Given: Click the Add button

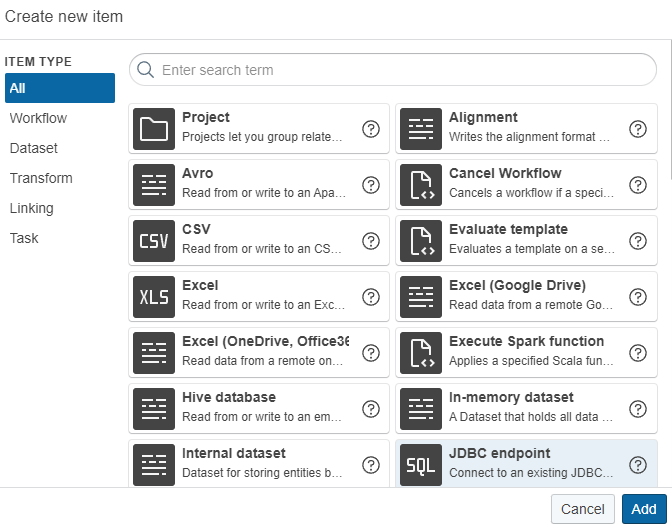Looking at the screenshot, I should pos(644,509).
